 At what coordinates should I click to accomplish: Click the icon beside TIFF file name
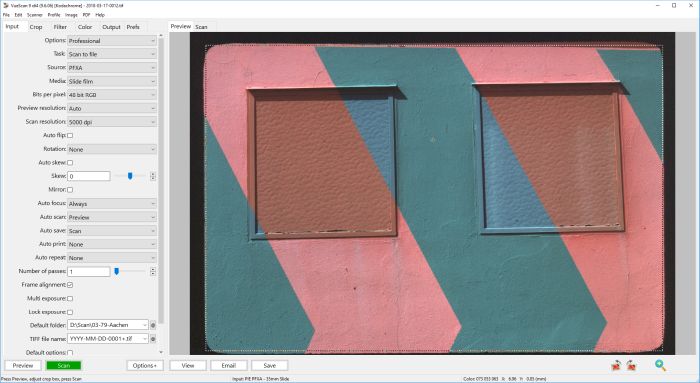(153, 339)
